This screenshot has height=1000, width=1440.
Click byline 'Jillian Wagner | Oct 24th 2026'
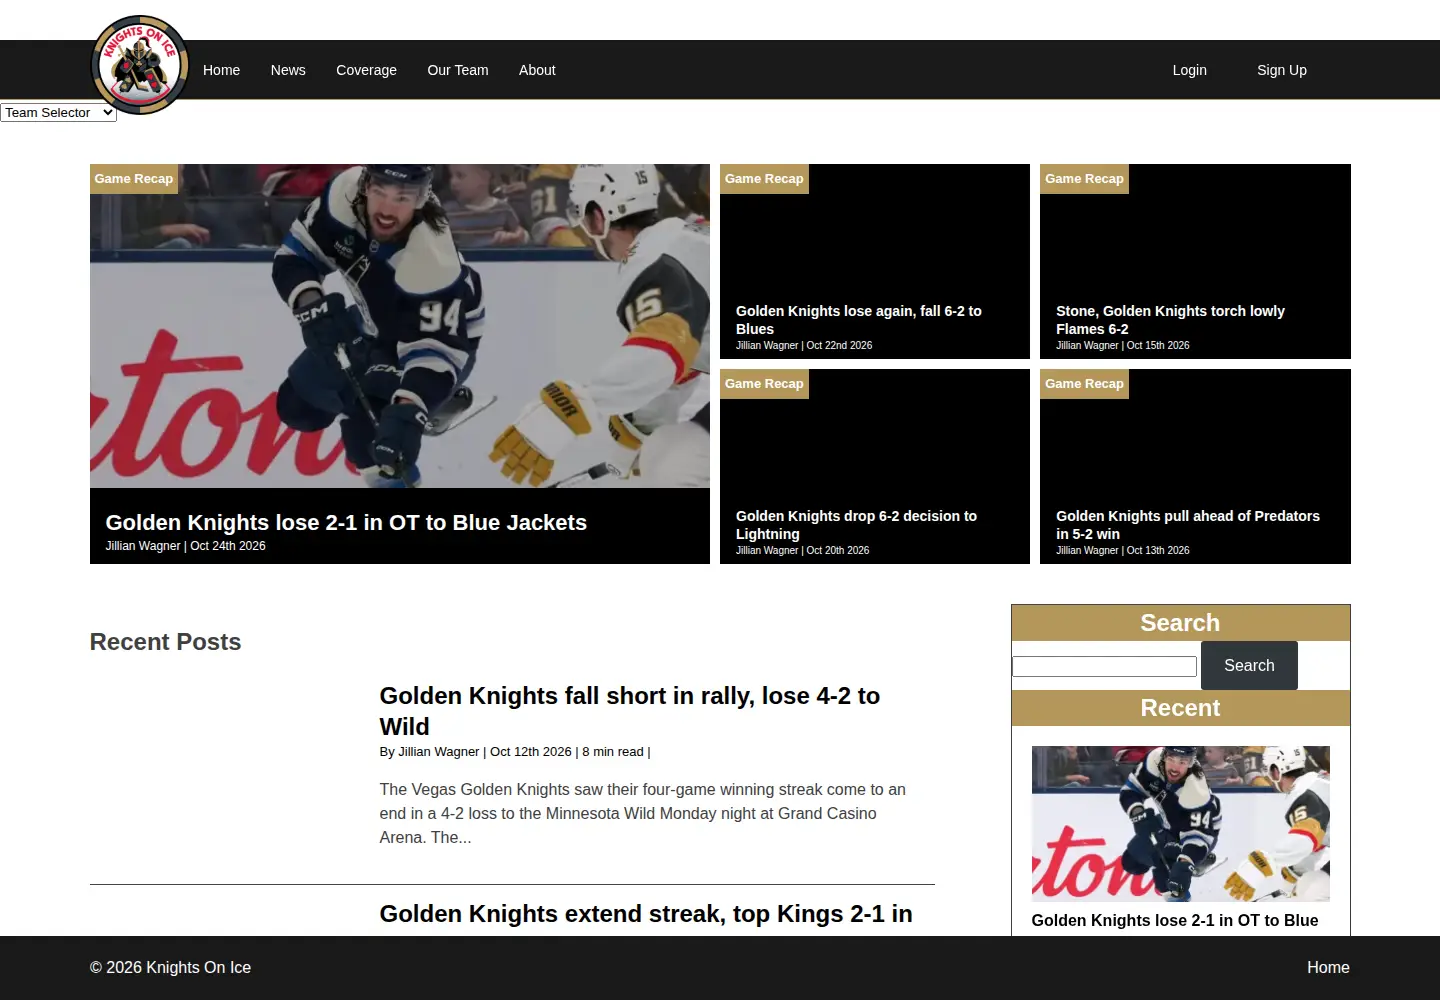tap(185, 546)
